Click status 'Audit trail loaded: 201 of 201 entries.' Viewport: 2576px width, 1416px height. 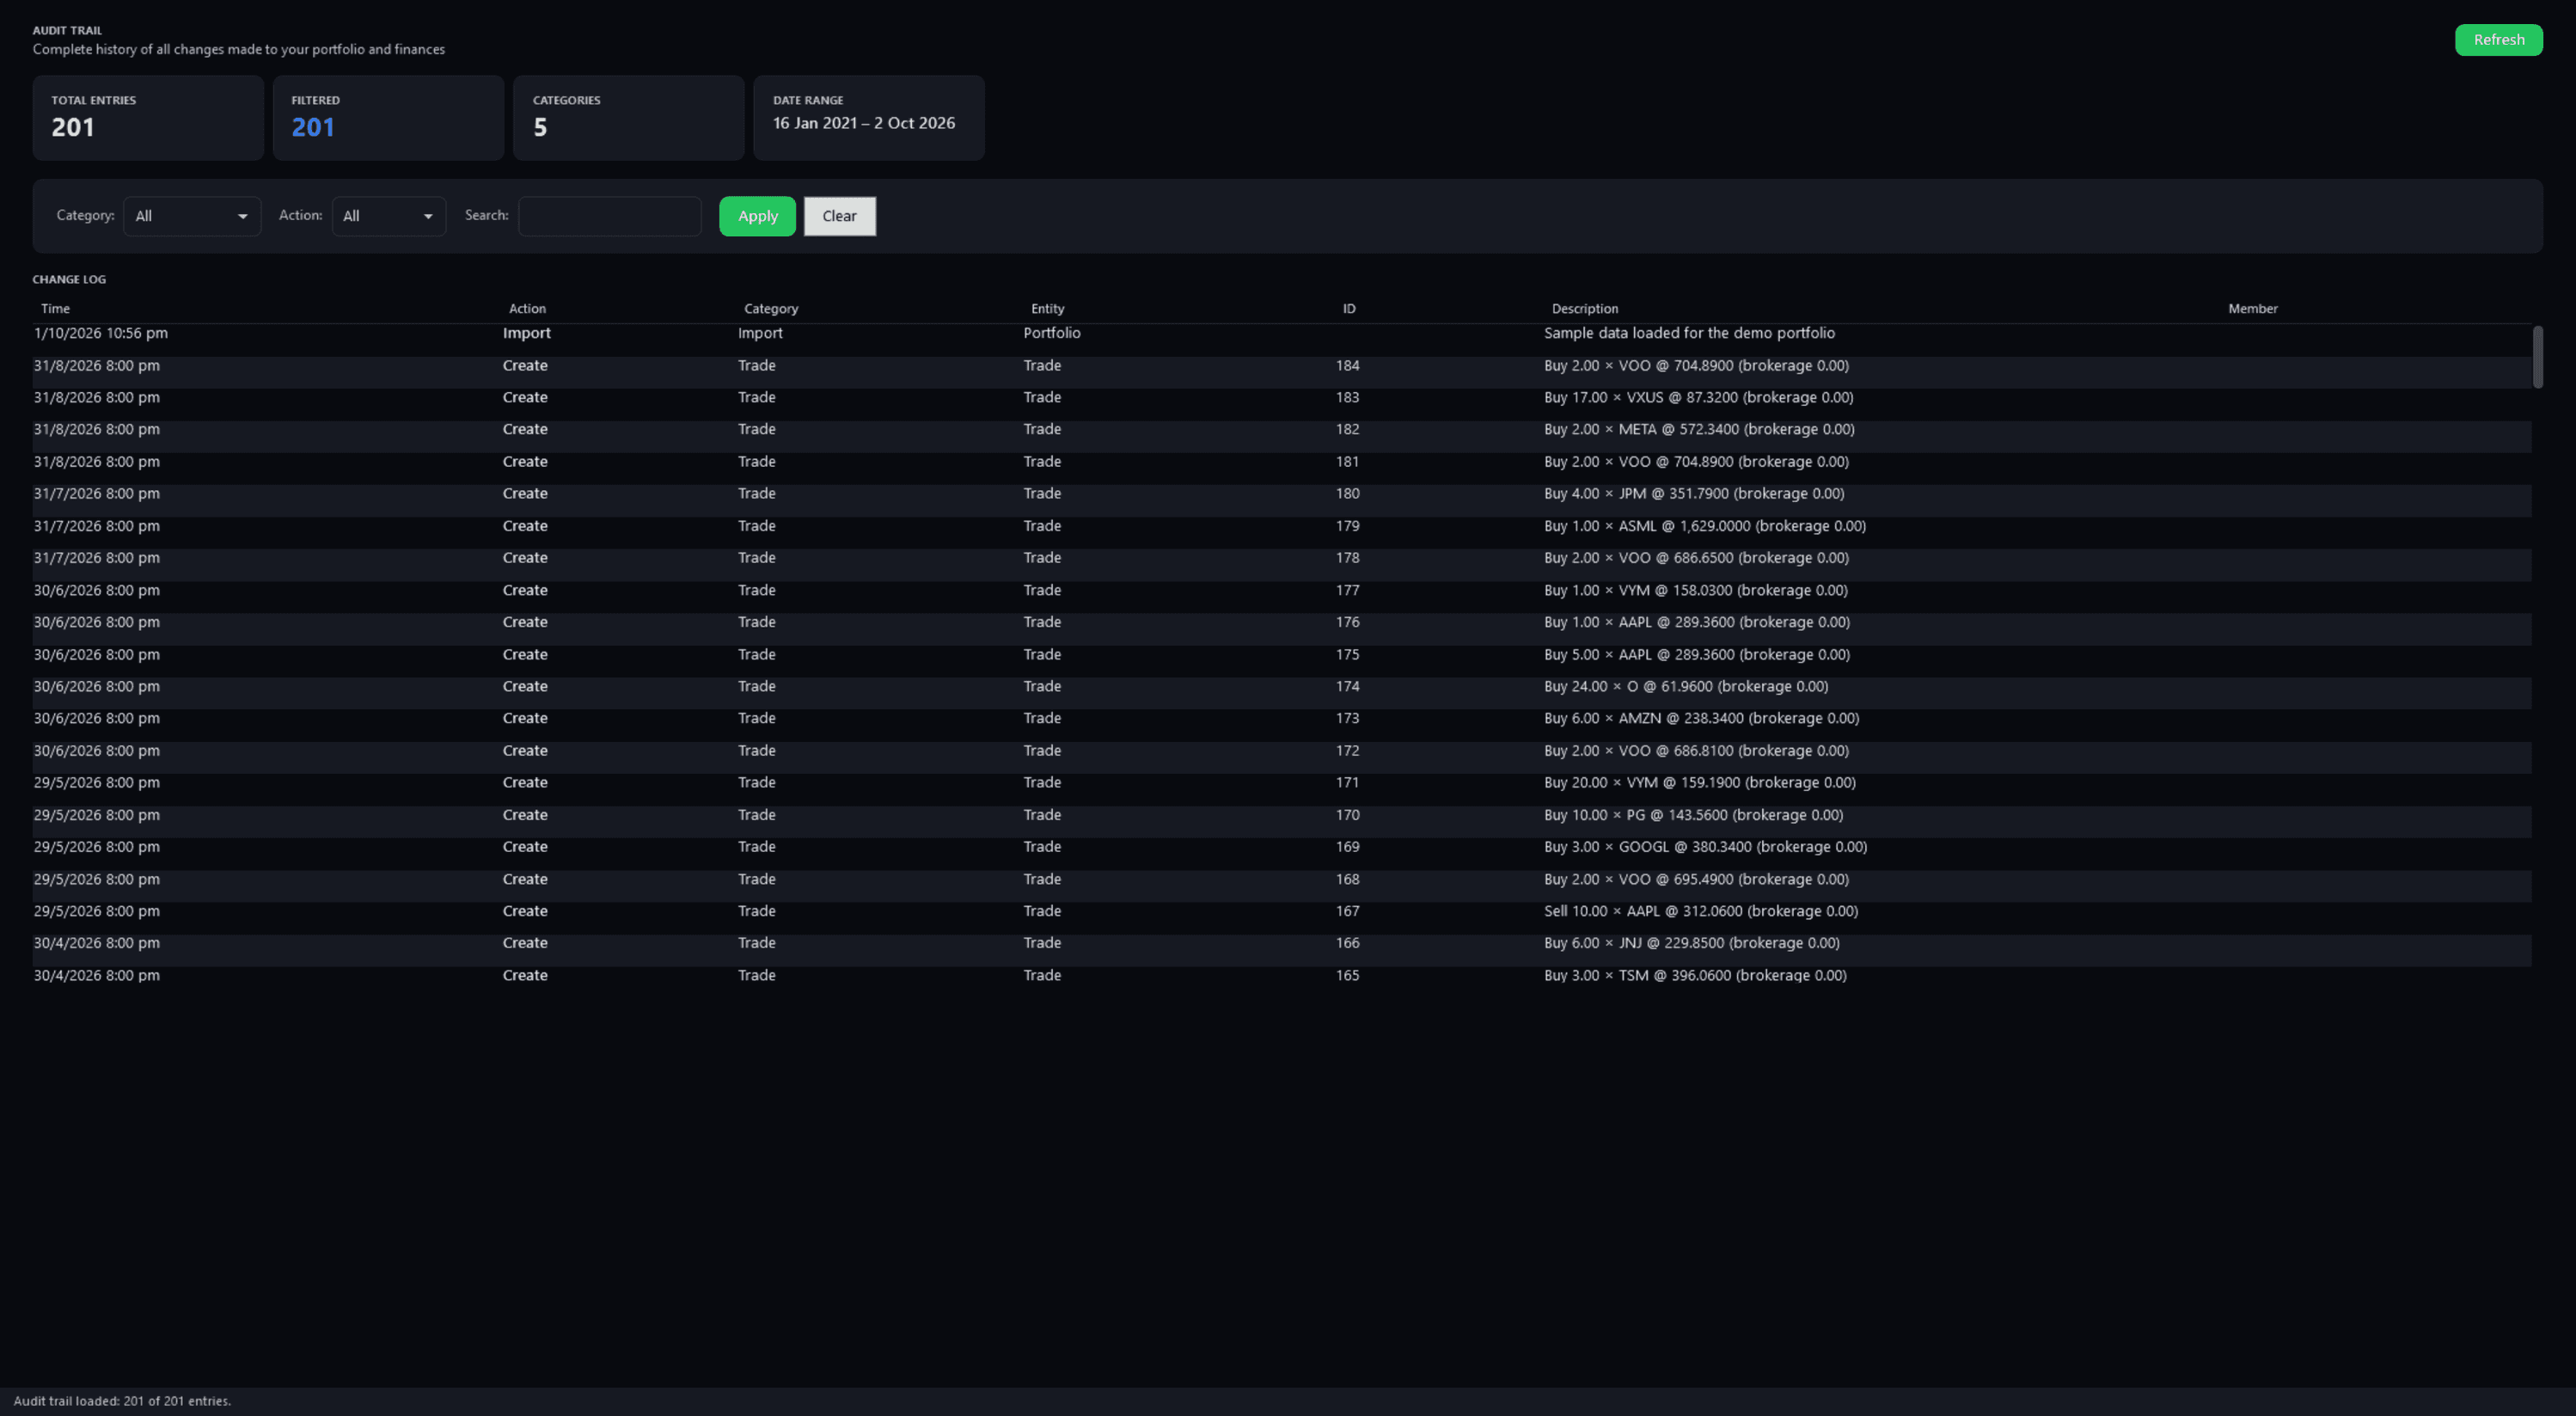(122, 1401)
